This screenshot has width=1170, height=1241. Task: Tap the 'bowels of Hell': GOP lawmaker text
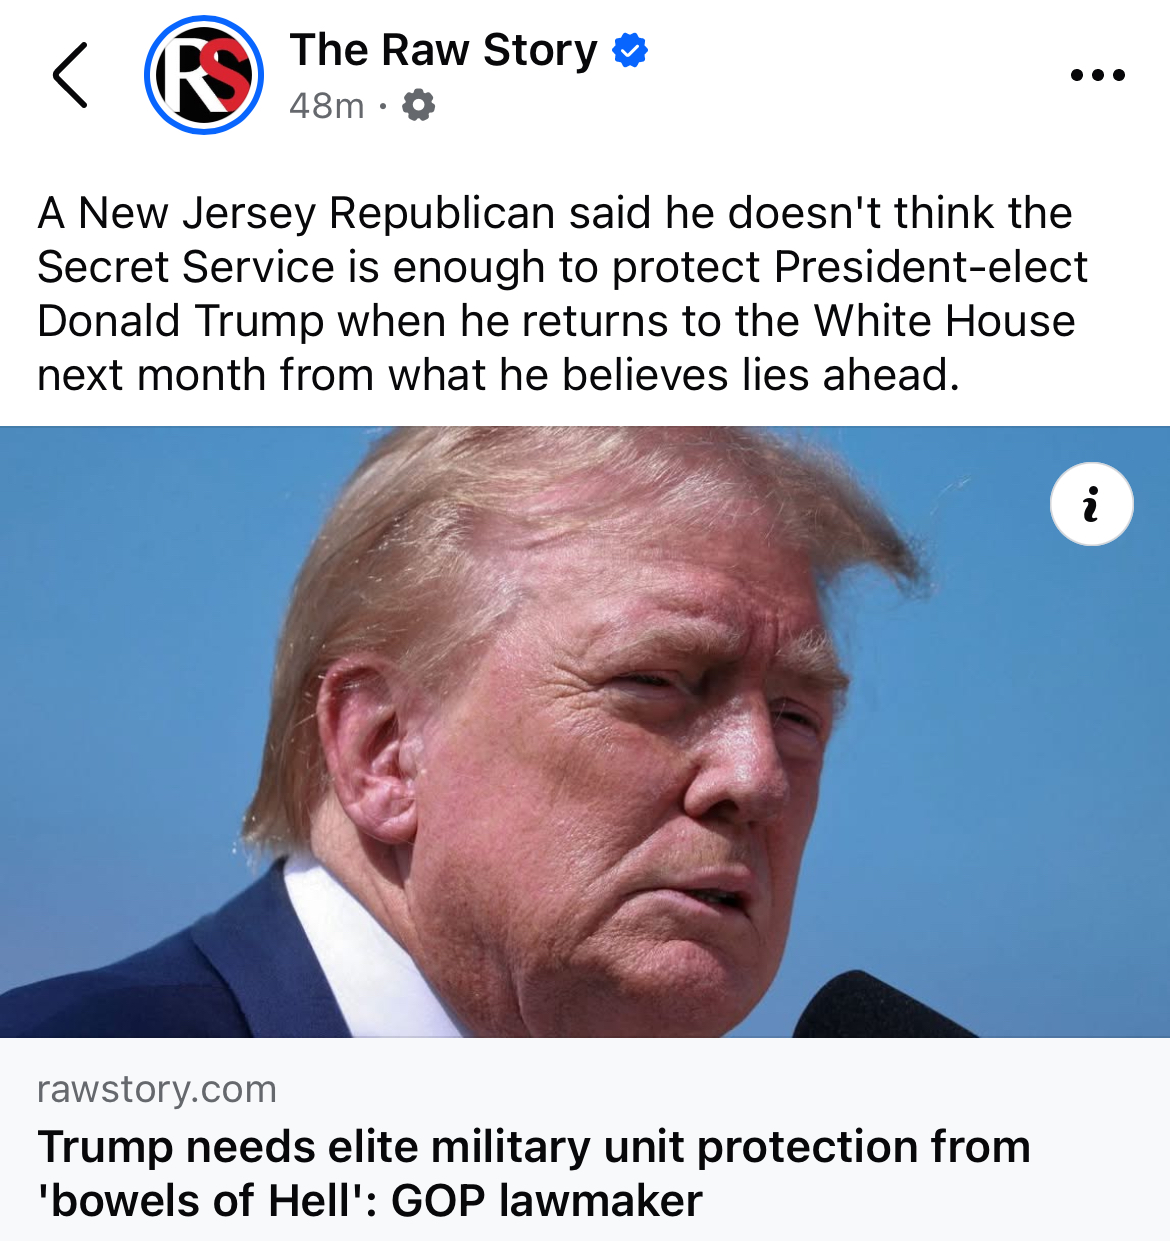coord(370,1200)
